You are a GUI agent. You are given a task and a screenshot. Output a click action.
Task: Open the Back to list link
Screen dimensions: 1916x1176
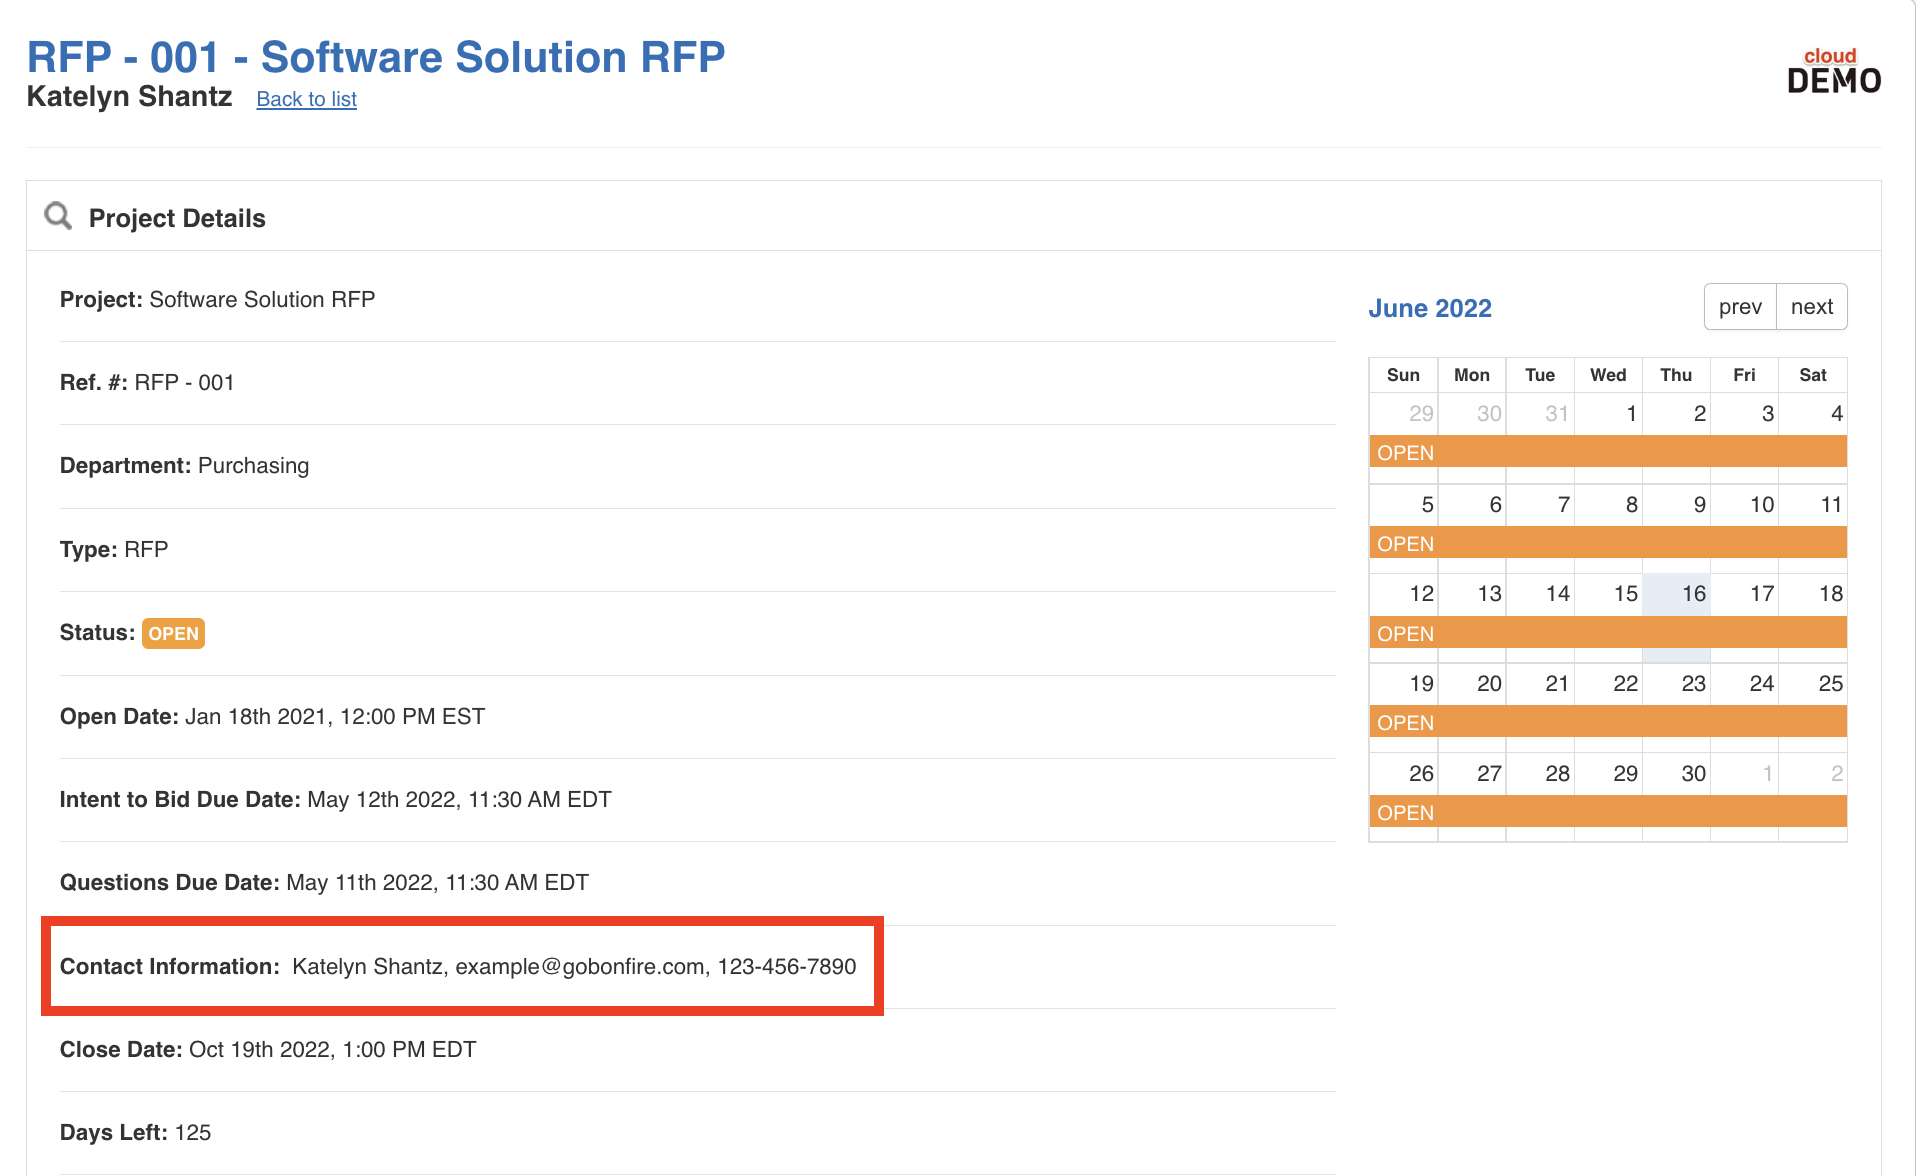pos(306,99)
